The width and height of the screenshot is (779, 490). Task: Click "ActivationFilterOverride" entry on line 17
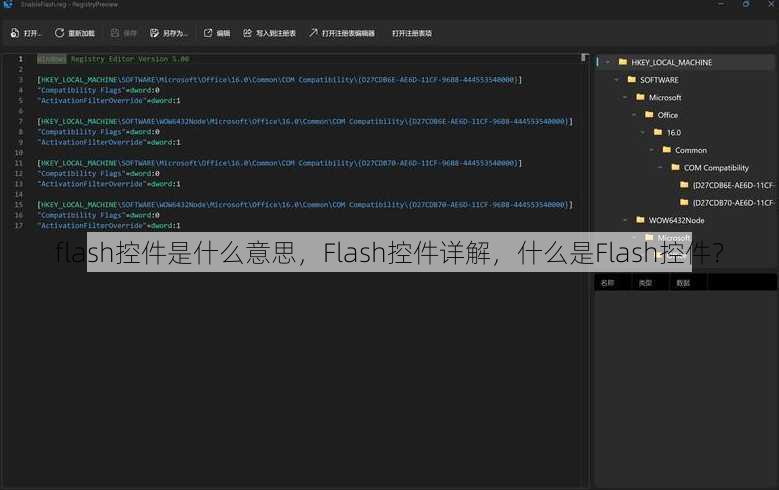[x=109, y=226]
